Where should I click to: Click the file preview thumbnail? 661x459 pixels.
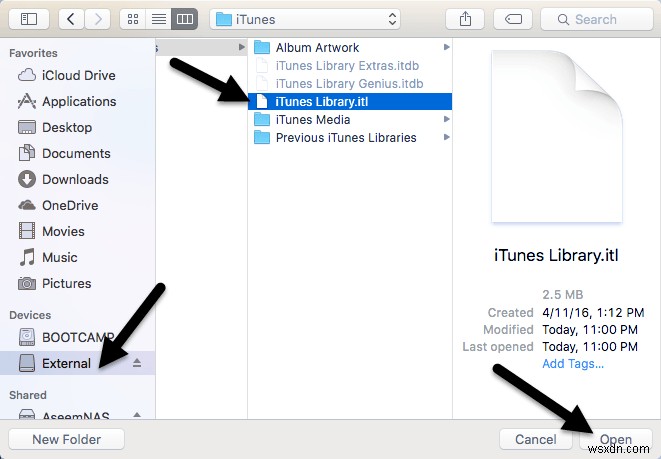[557, 136]
